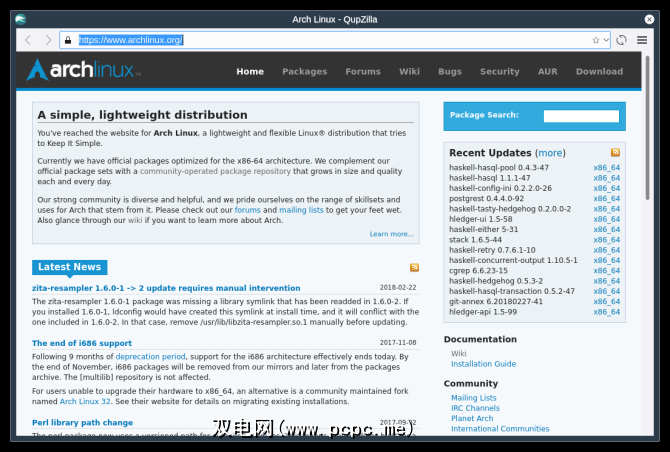Open address bar history dropdown arrow

click(606, 40)
